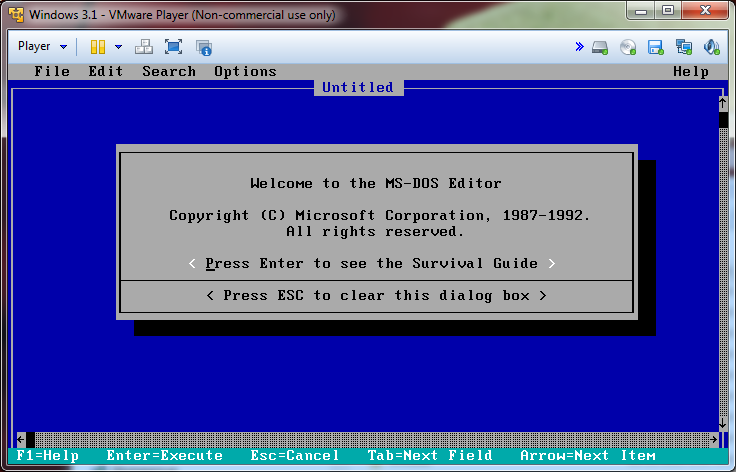
Task: Open the Search menu in editor
Action: click(x=168, y=71)
